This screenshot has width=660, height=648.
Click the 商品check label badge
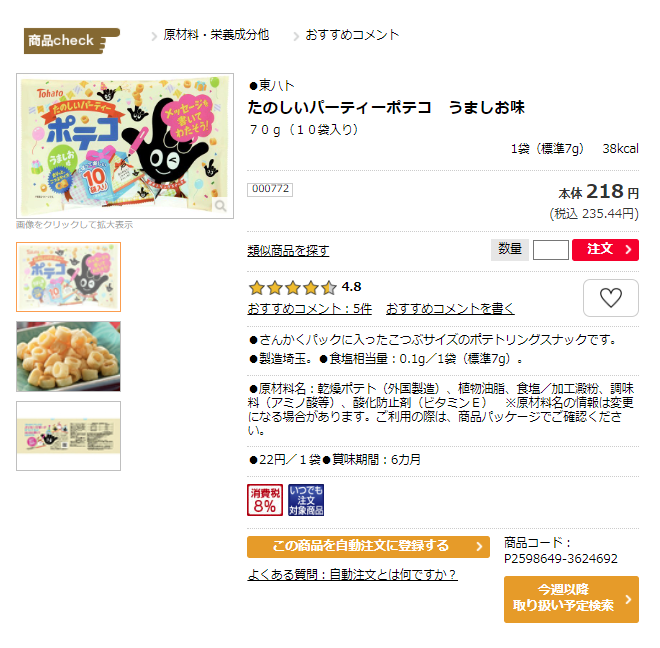pyautogui.click(x=69, y=41)
